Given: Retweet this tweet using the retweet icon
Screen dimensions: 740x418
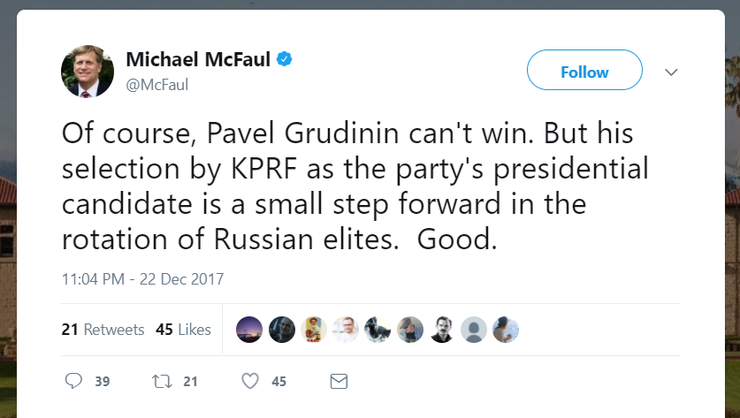Looking at the screenshot, I should tap(161, 381).
